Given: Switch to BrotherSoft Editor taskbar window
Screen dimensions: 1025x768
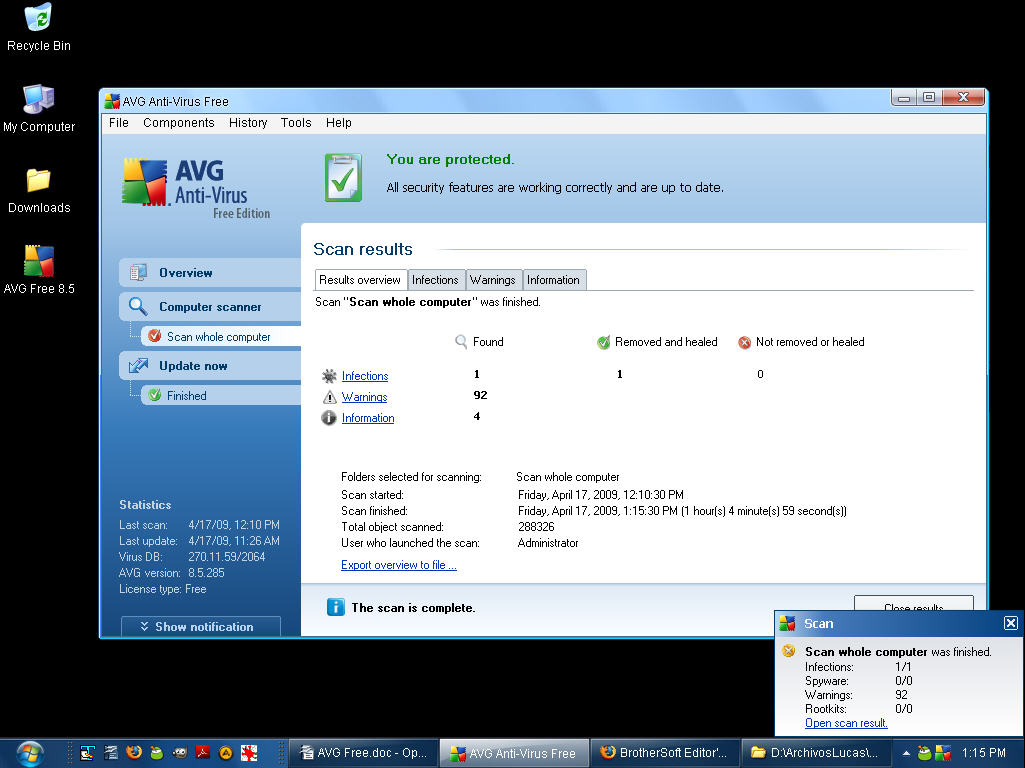Looking at the screenshot, I should 665,753.
